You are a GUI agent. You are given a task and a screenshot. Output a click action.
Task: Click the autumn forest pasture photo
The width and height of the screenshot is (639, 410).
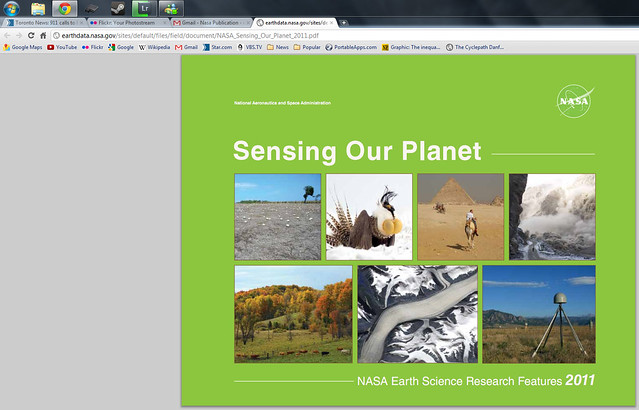[293, 314]
